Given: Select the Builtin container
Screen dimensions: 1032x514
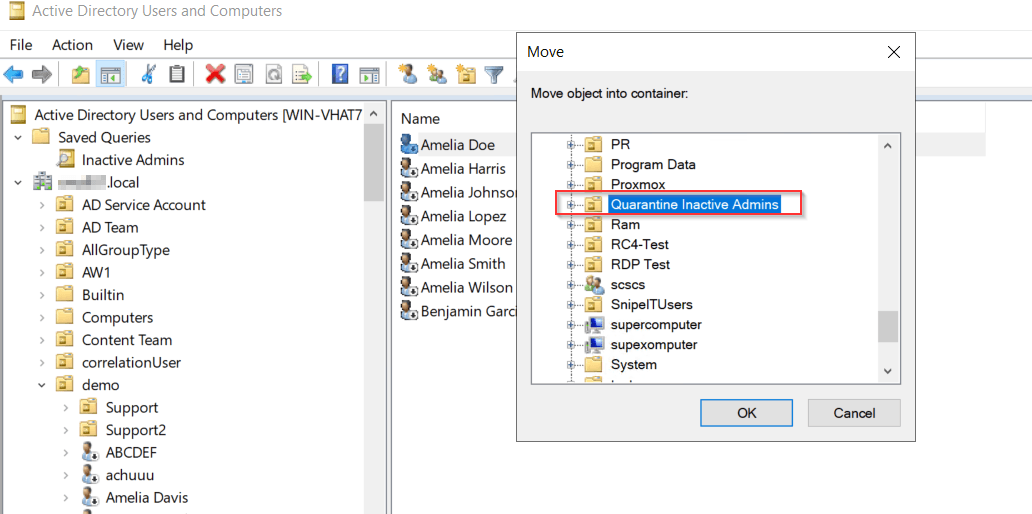Looking at the screenshot, I should point(103,295).
